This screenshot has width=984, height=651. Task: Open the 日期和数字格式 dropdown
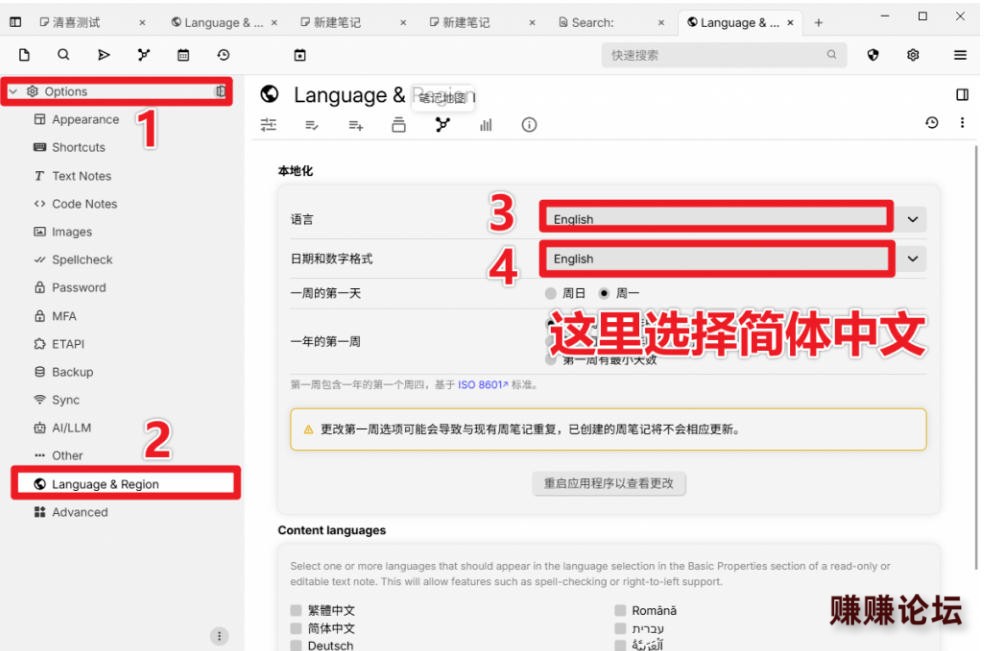(732, 259)
